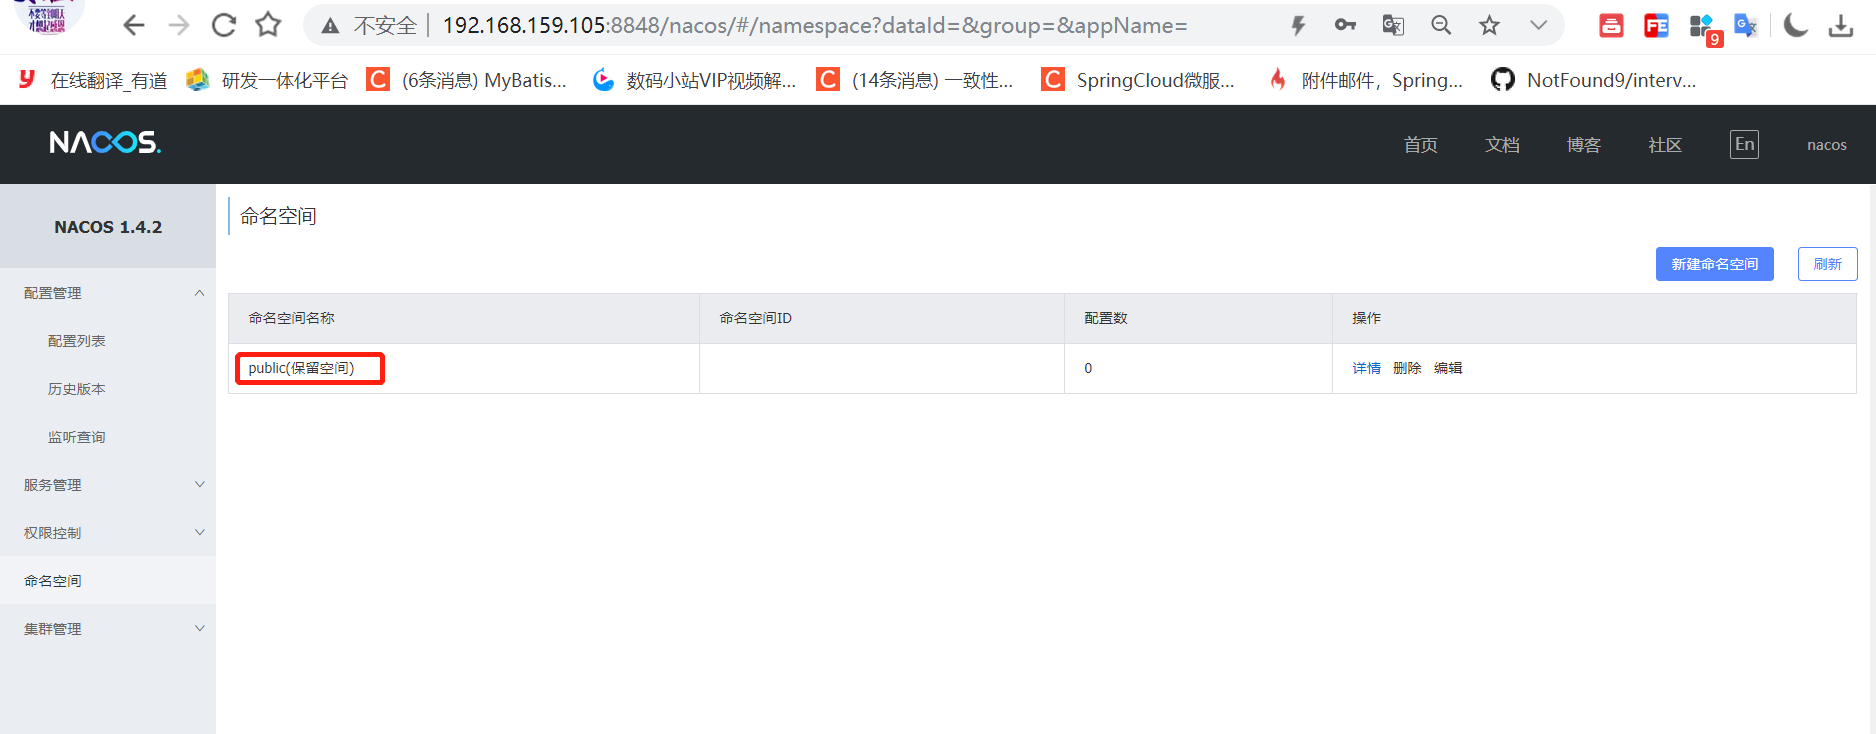The image size is (1876, 734).
Task: Open 博客 in top navigation
Action: click(x=1583, y=145)
